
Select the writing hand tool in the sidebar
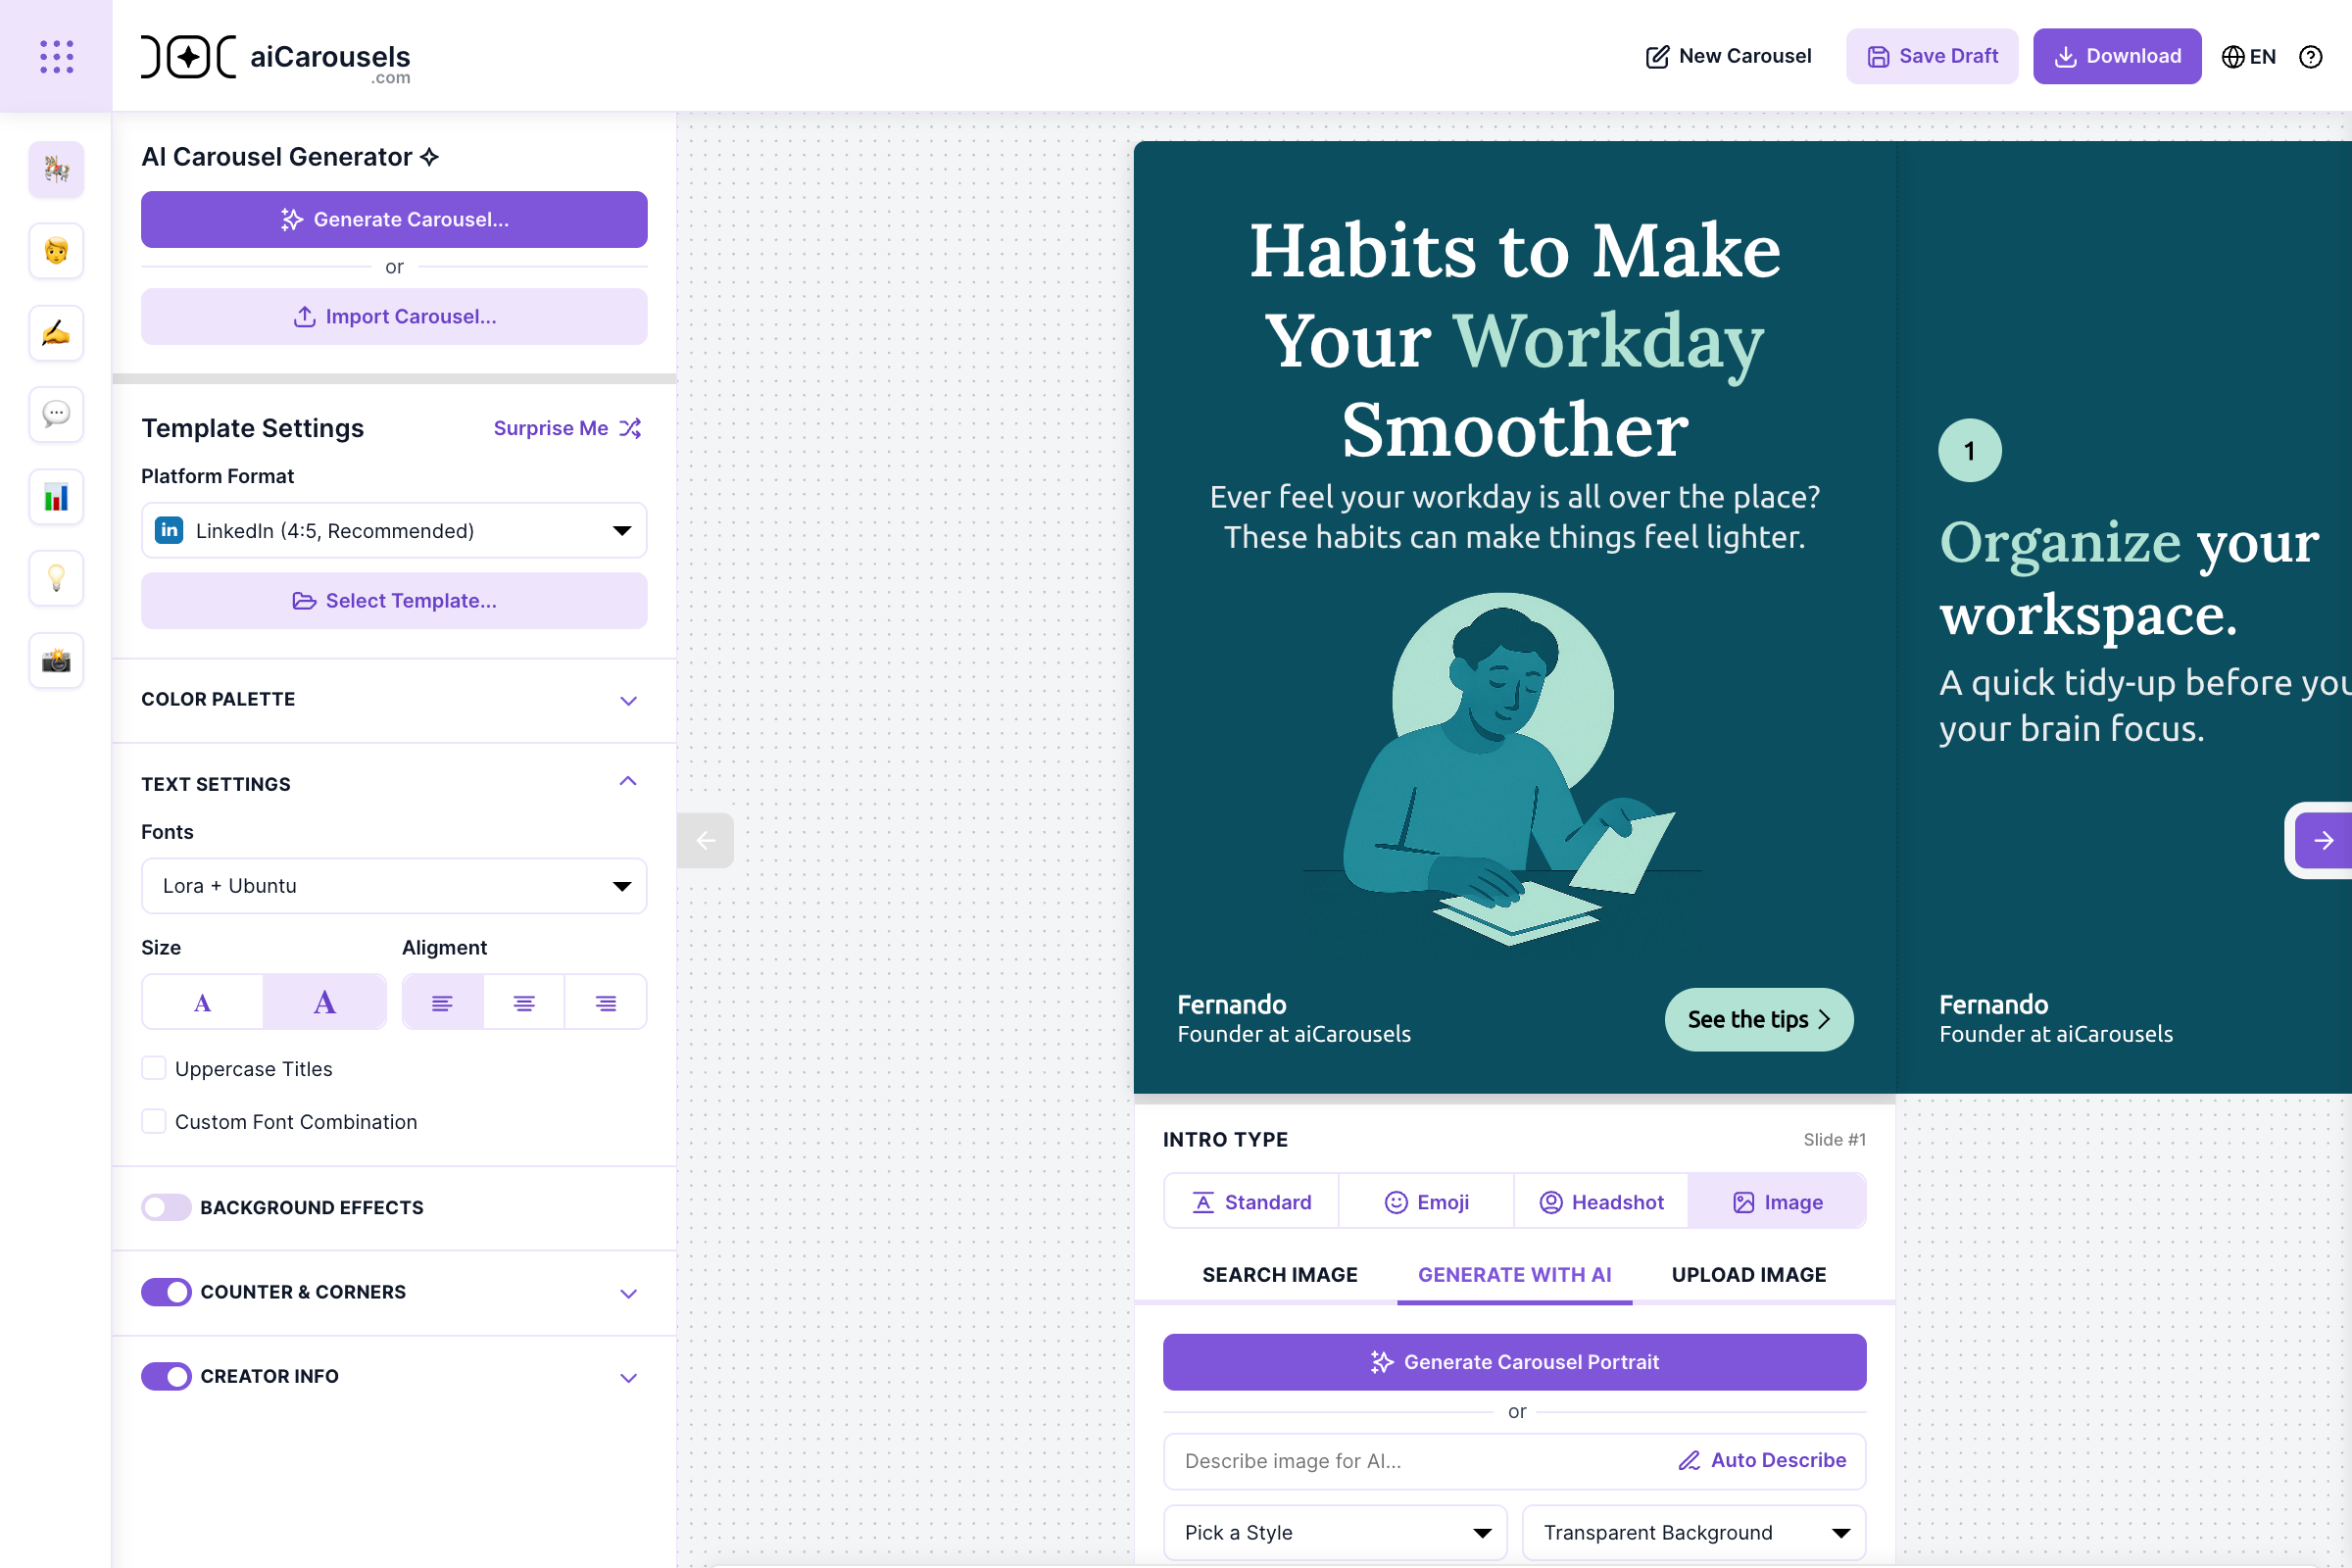(x=56, y=333)
